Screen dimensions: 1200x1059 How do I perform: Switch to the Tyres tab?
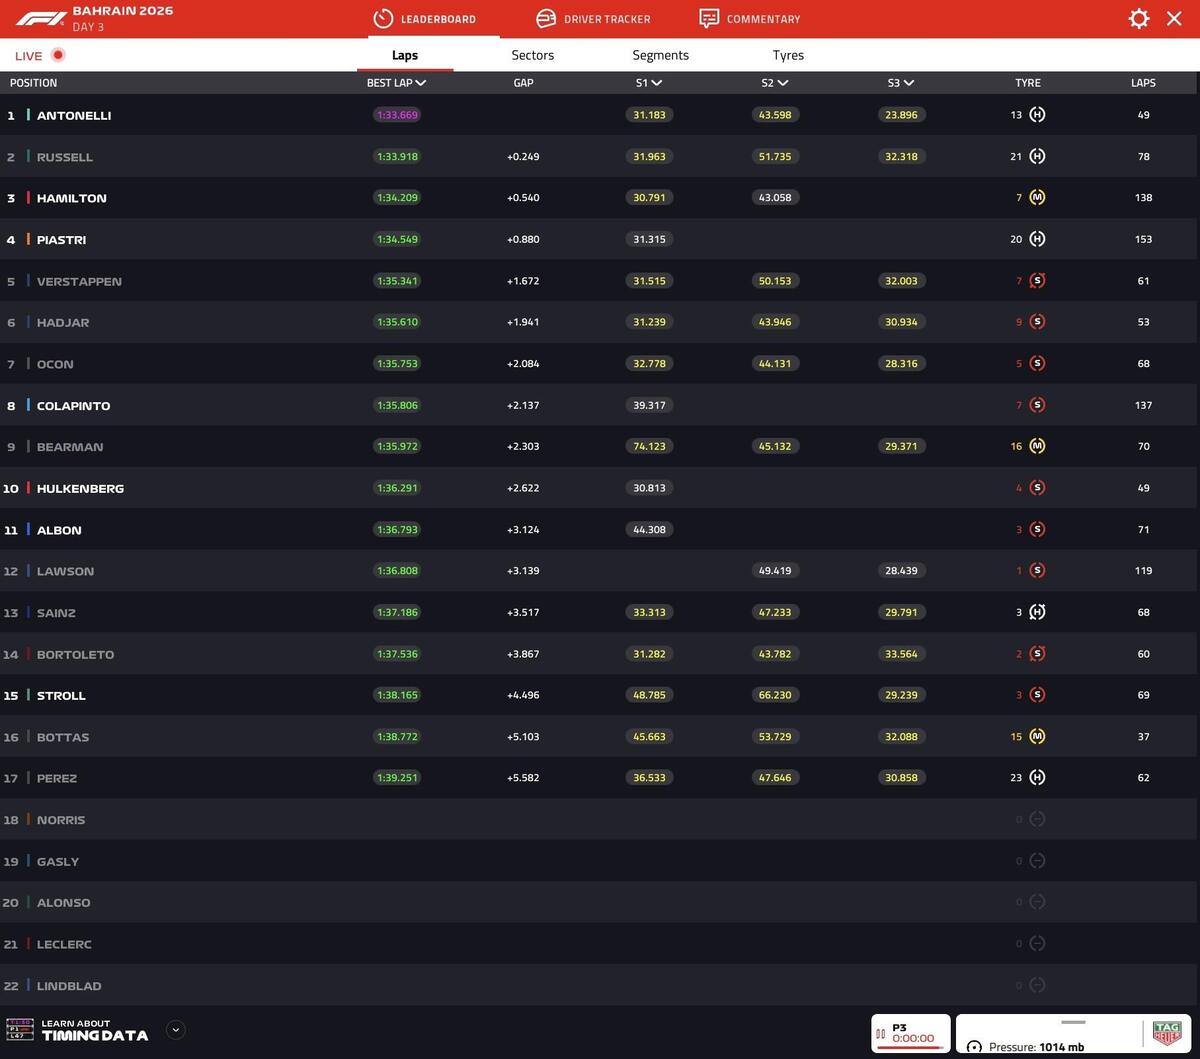pyautogui.click(x=788, y=55)
